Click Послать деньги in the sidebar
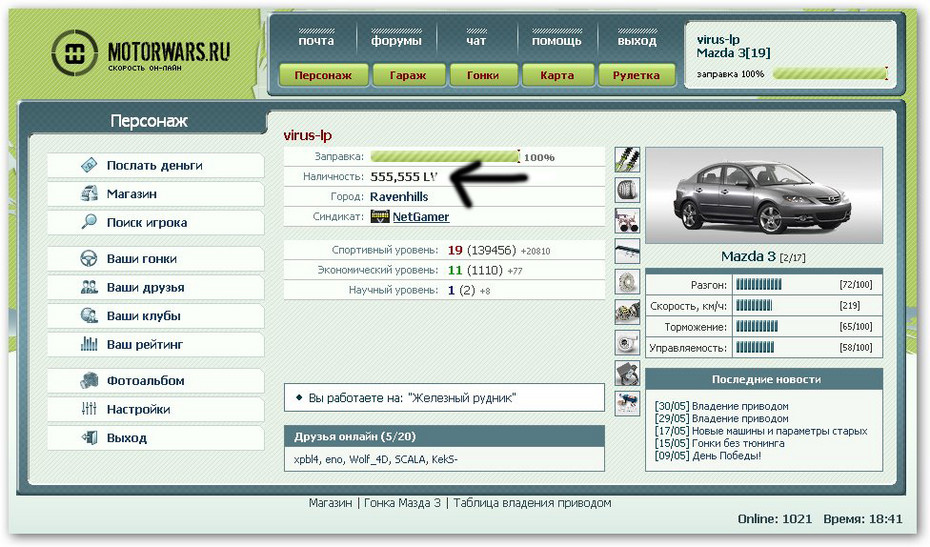930x547 pixels. [156, 166]
